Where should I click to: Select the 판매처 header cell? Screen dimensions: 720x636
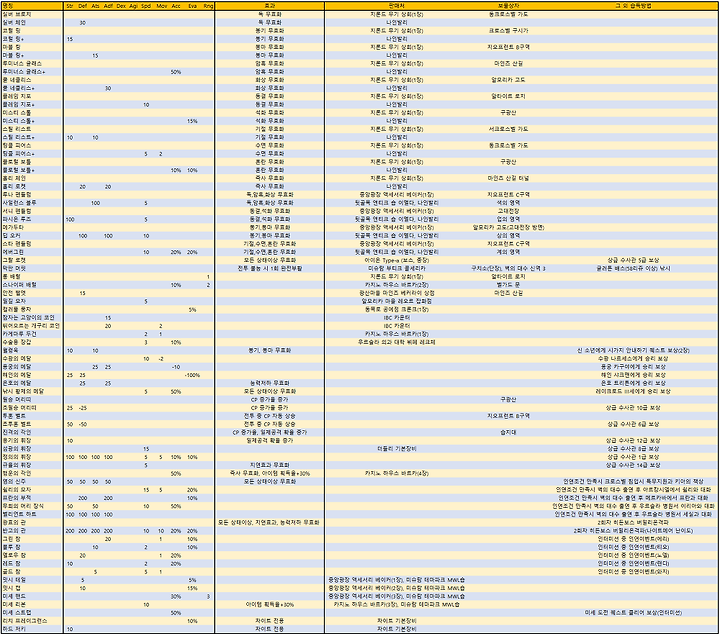pyautogui.click(x=397, y=6)
